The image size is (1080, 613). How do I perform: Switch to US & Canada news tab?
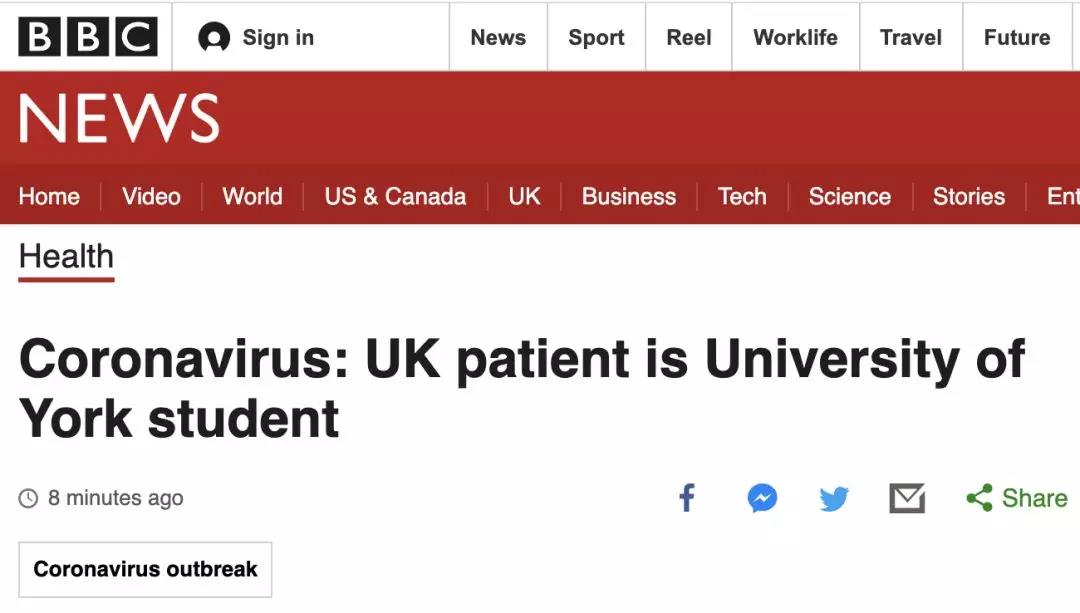395,196
